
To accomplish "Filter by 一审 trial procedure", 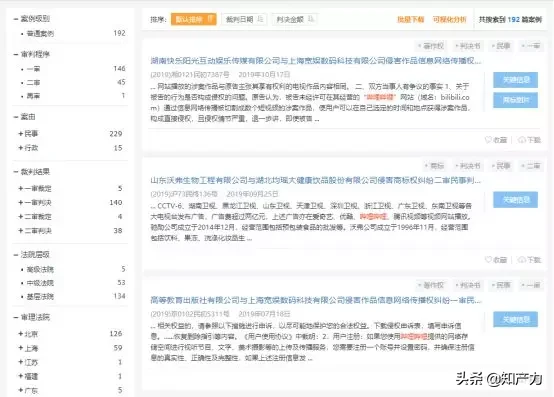I will 33,69.
